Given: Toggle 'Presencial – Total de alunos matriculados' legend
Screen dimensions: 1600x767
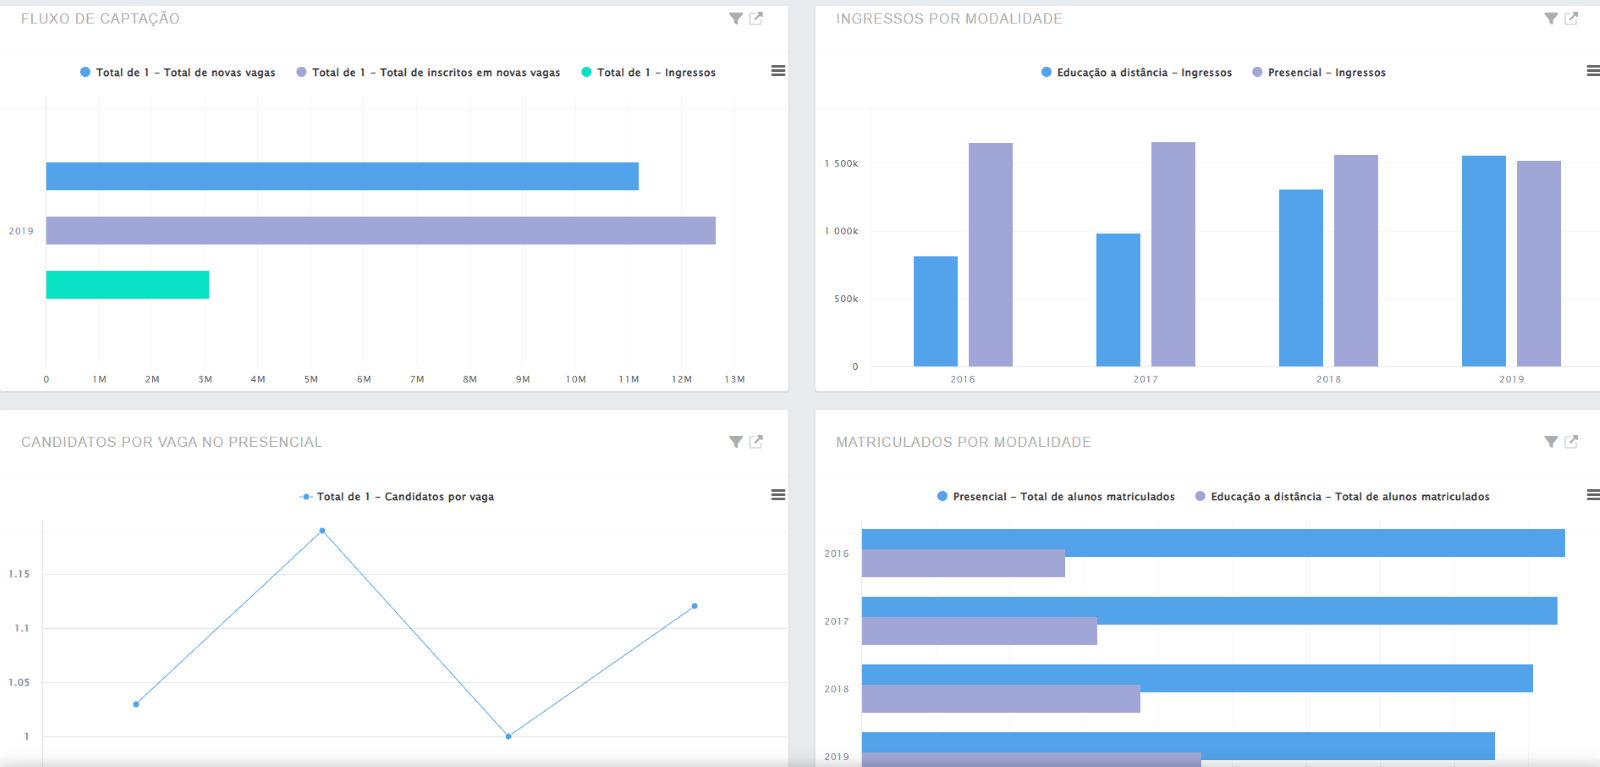Looking at the screenshot, I should tap(1056, 496).
